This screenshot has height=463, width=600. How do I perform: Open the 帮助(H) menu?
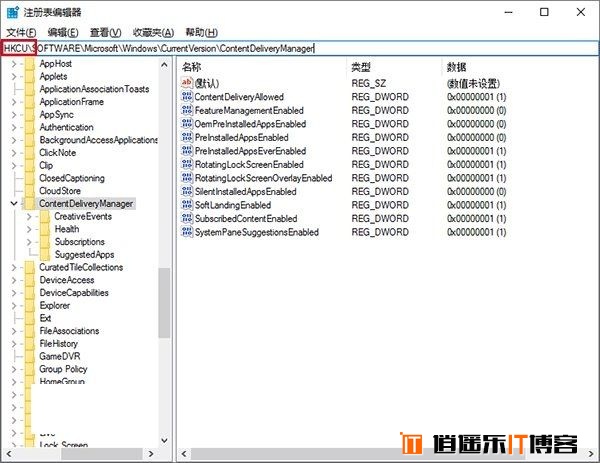pyautogui.click(x=201, y=33)
